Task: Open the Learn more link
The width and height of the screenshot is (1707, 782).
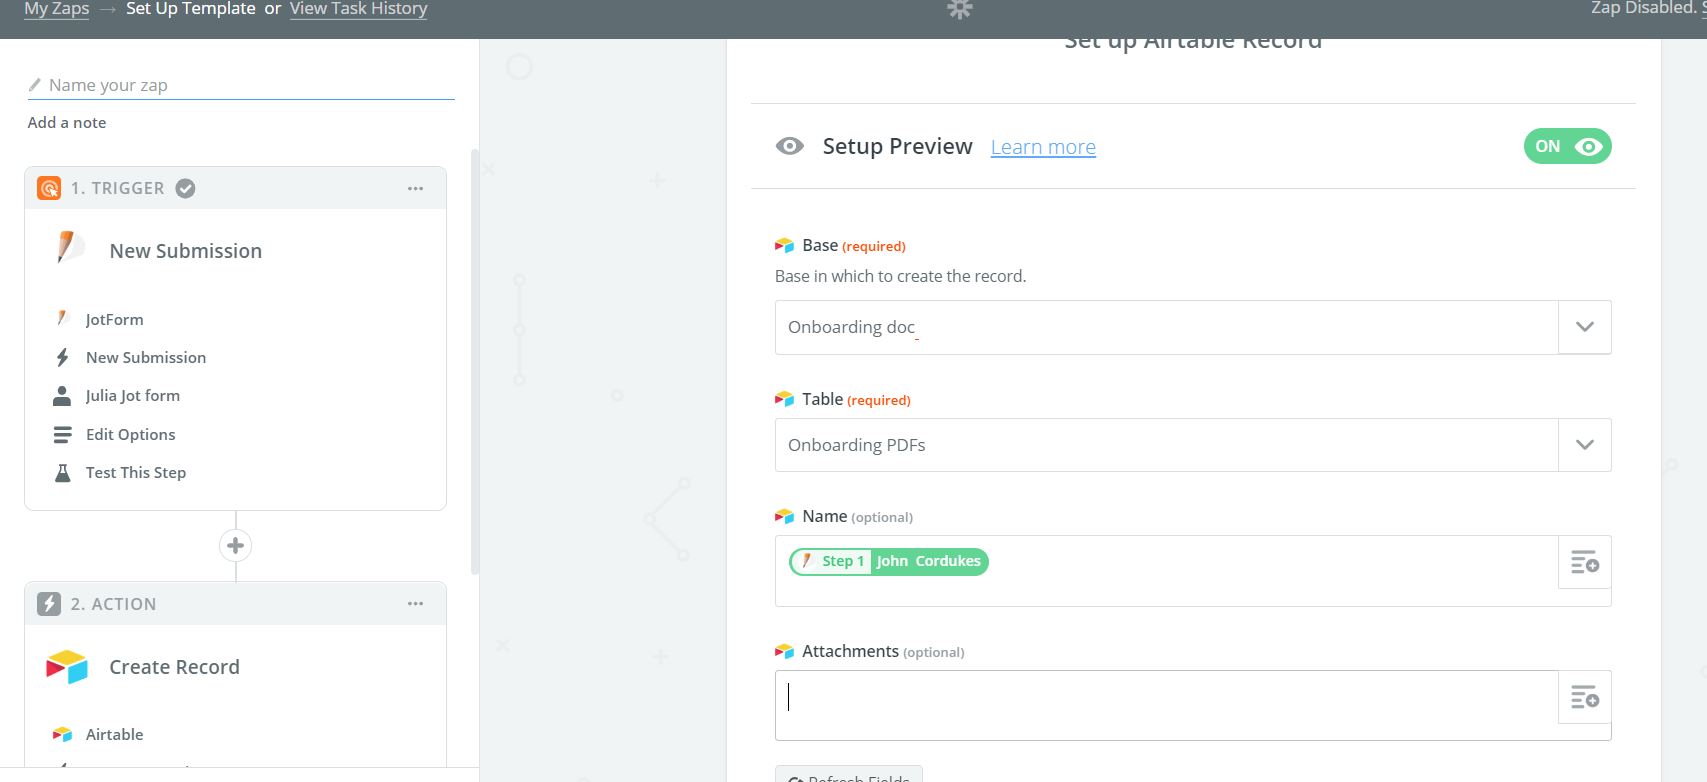Action: pos(1043,147)
